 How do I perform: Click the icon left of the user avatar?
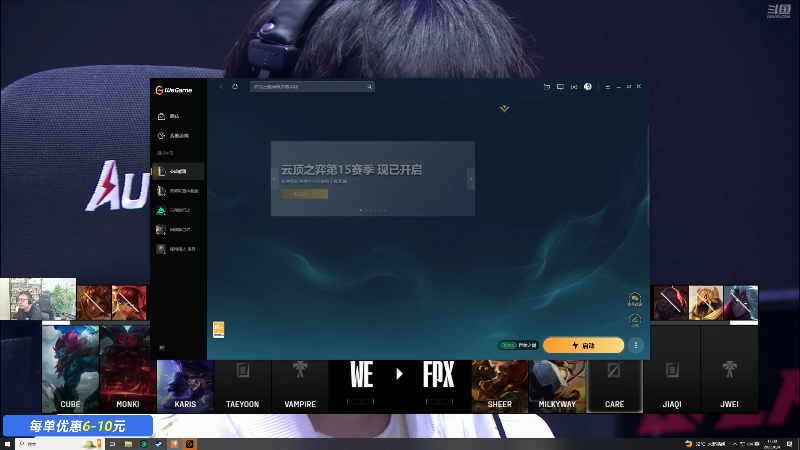(574, 87)
